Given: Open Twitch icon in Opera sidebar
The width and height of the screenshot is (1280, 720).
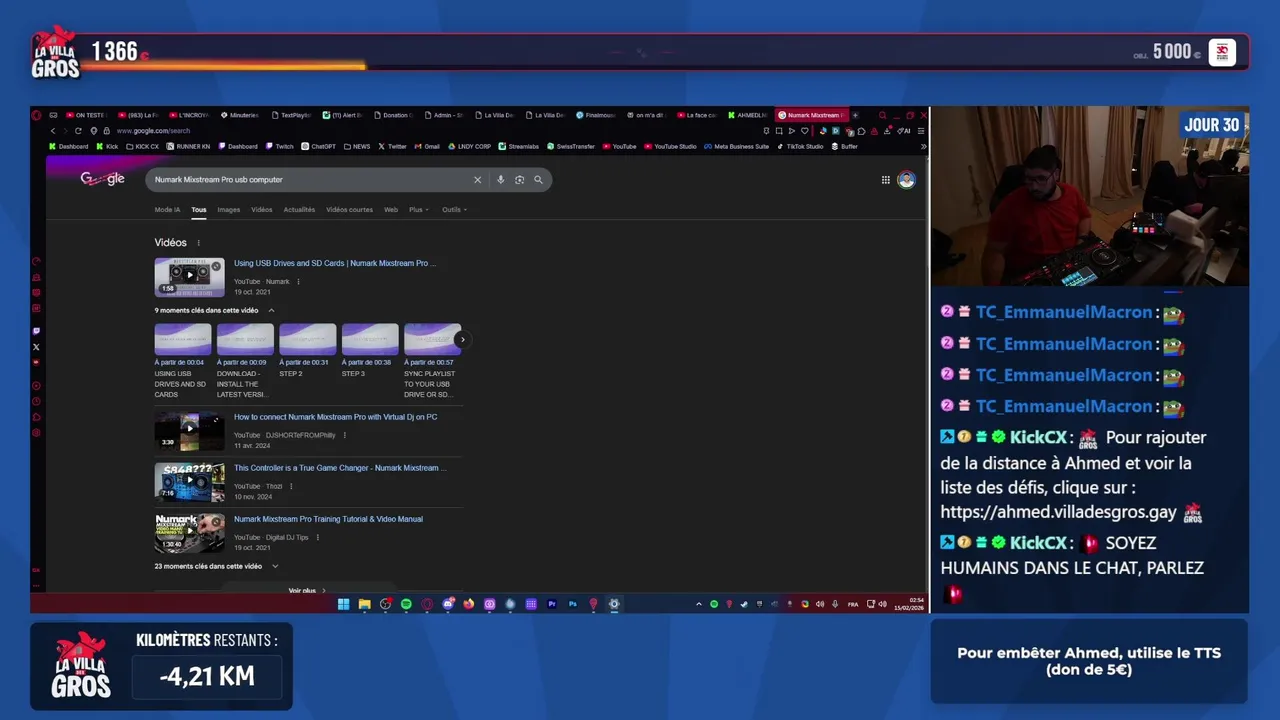Looking at the screenshot, I should pos(36,331).
